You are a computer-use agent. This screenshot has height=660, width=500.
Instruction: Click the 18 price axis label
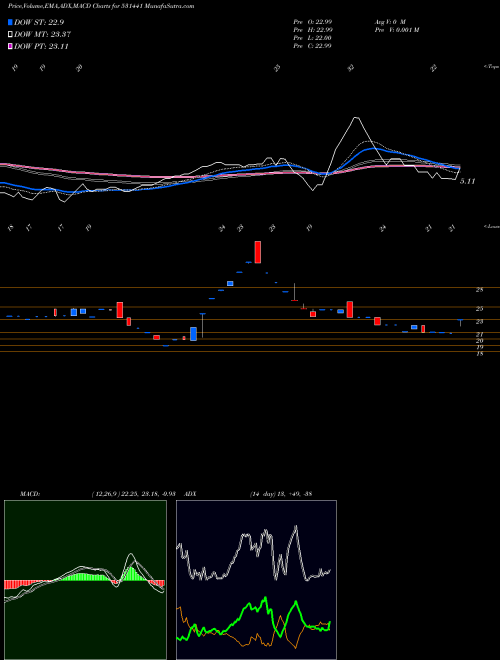(479, 354)
